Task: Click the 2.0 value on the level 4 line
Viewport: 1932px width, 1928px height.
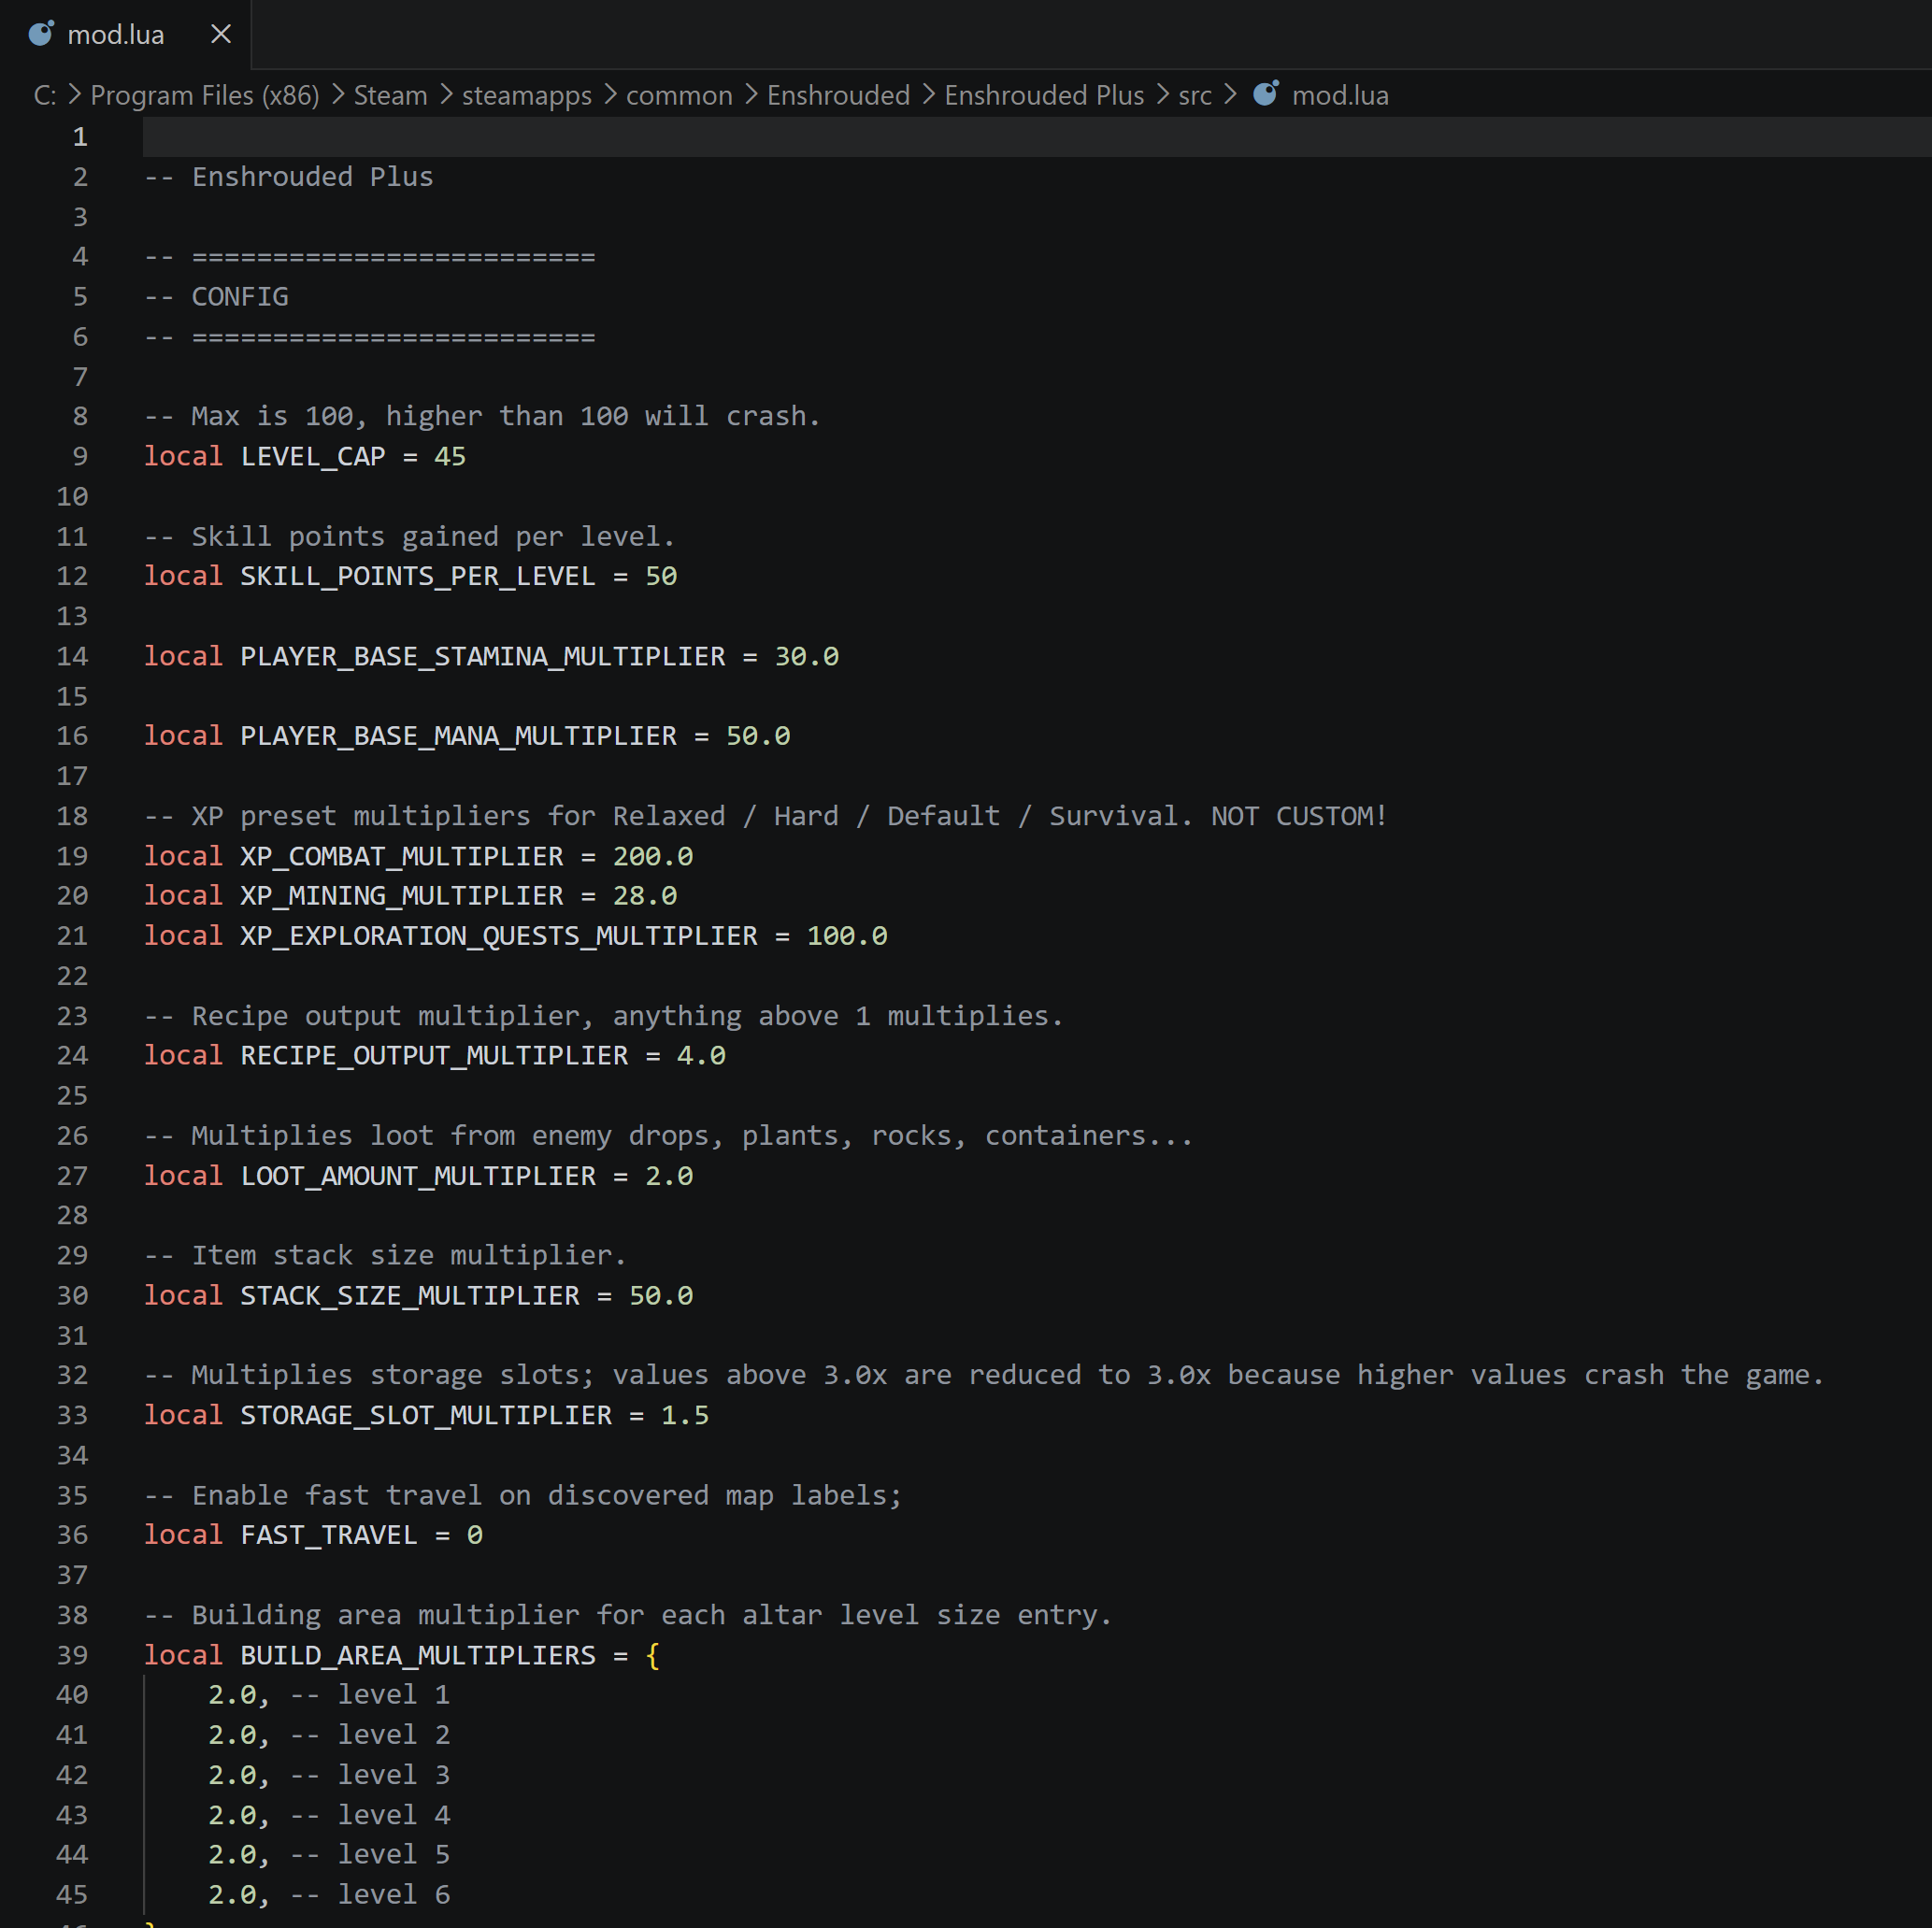Action: (232, 1815)
